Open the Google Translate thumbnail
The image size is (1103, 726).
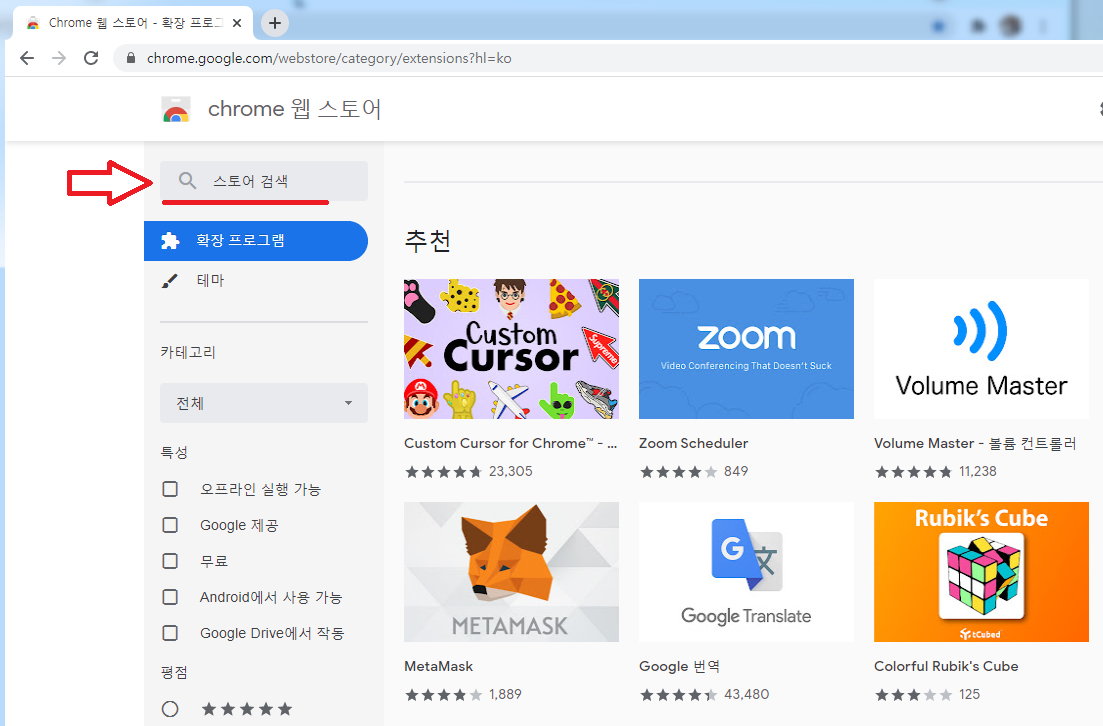(x=746, y=572)
